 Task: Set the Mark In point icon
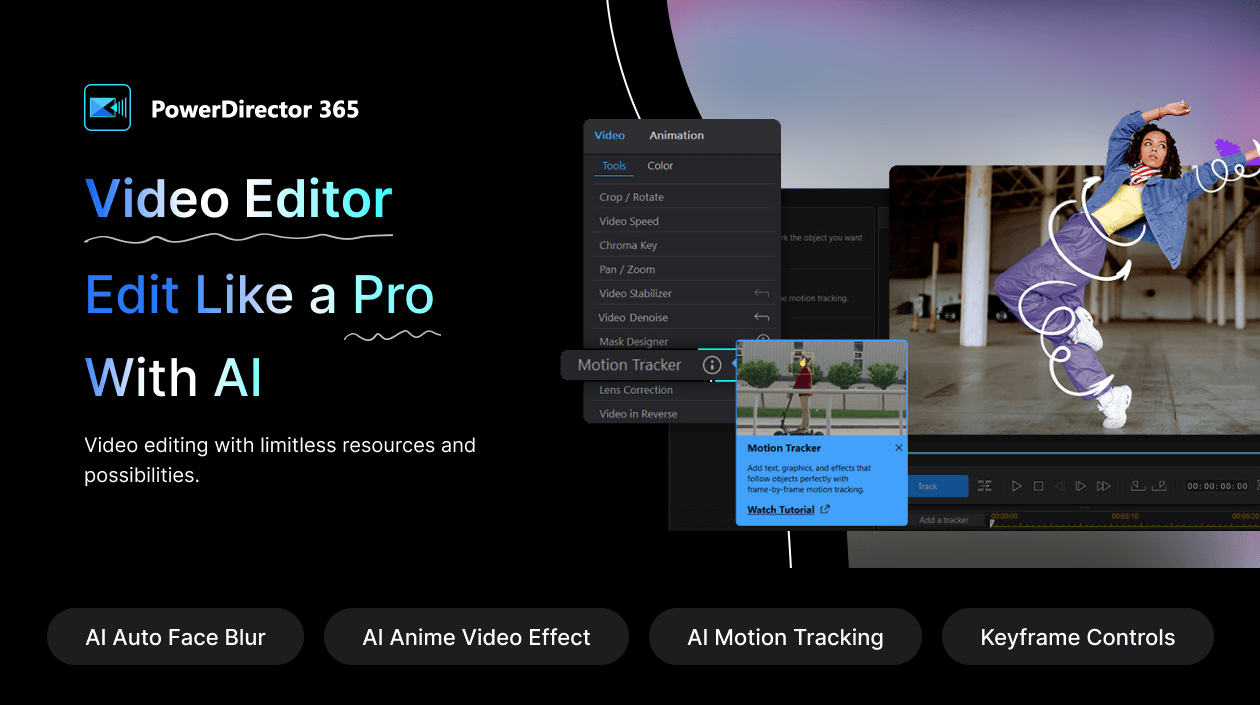click(x=1138, y=486)
